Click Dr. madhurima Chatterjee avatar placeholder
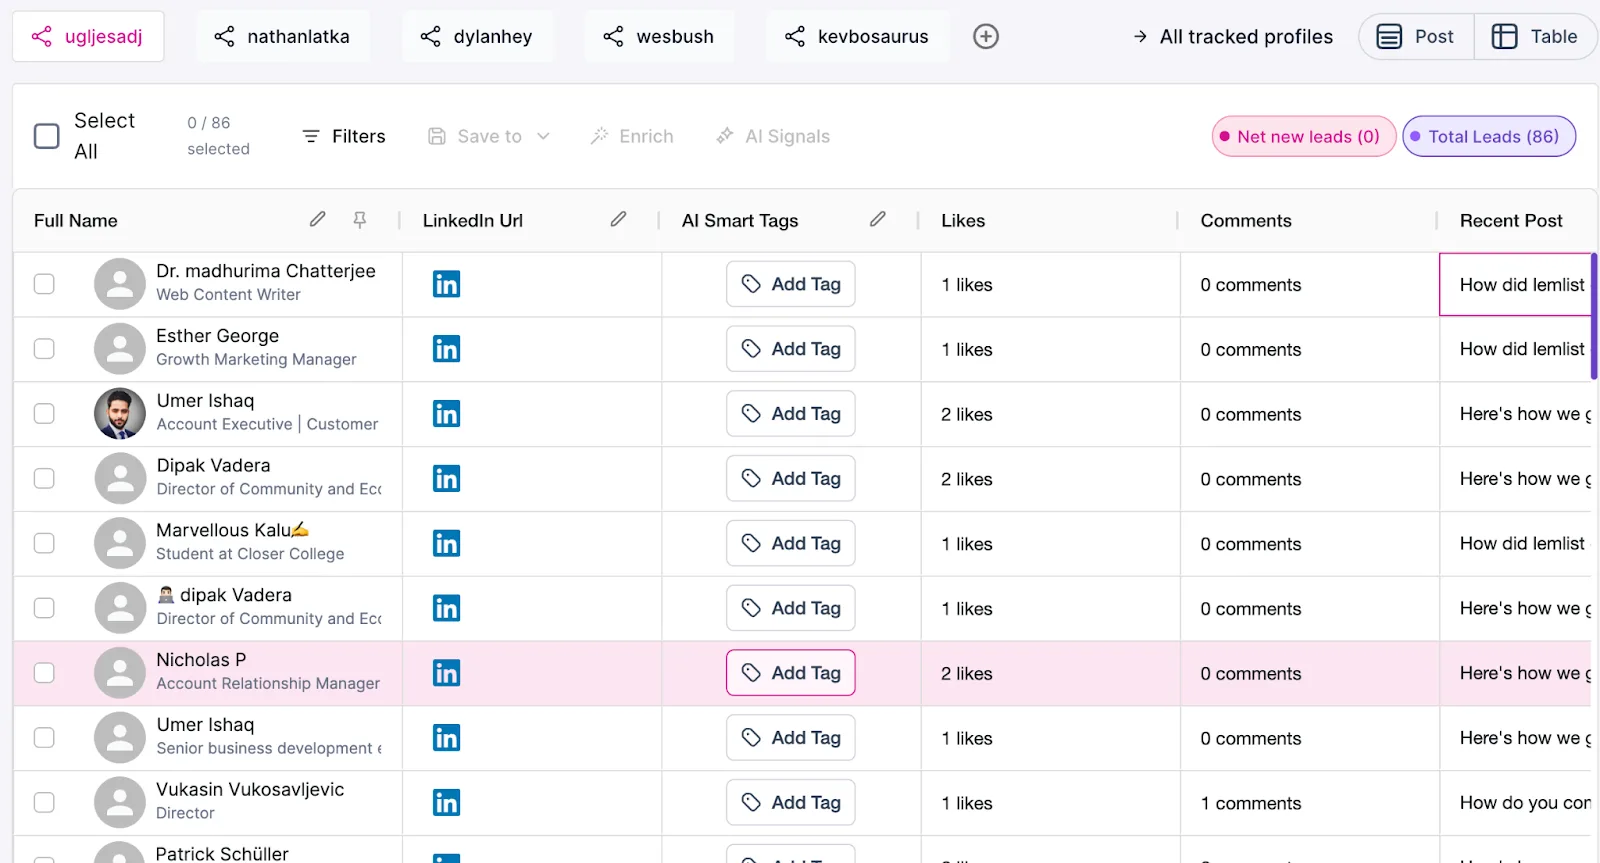Viewport: 1600px width, 863px height. click(x=120, y=284)
